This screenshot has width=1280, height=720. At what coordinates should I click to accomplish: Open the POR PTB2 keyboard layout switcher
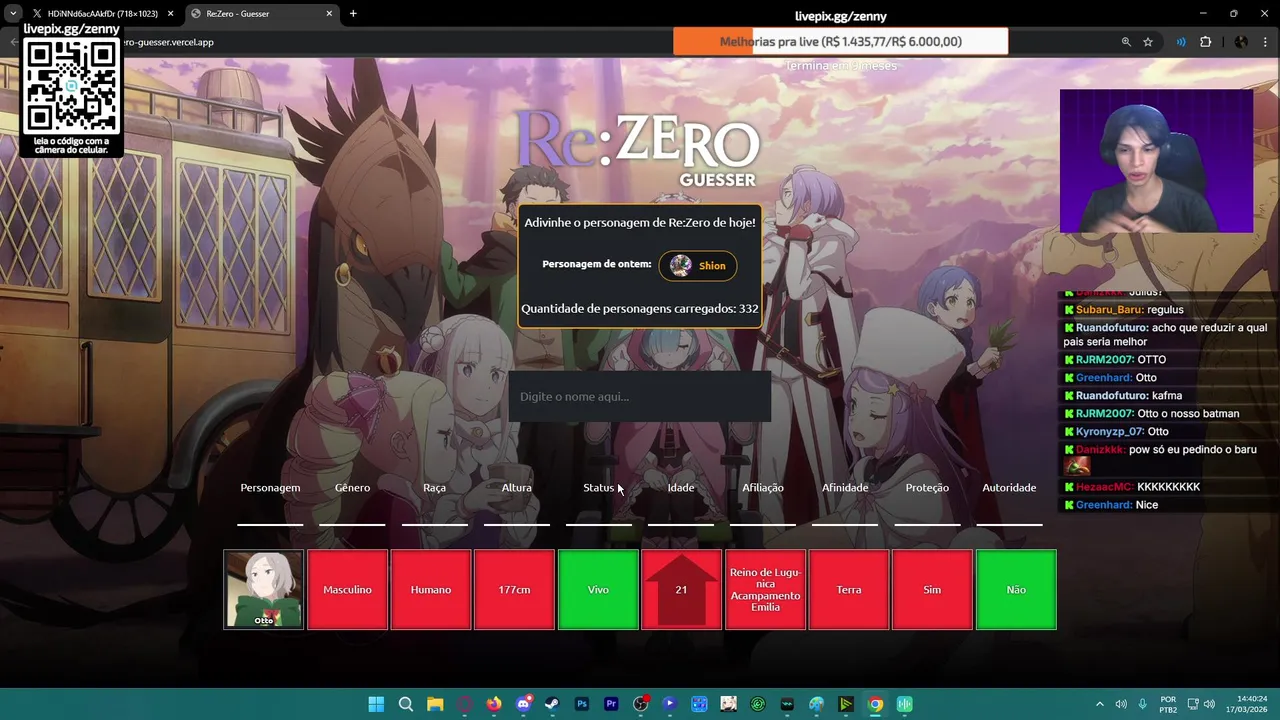click(1168, 704)
